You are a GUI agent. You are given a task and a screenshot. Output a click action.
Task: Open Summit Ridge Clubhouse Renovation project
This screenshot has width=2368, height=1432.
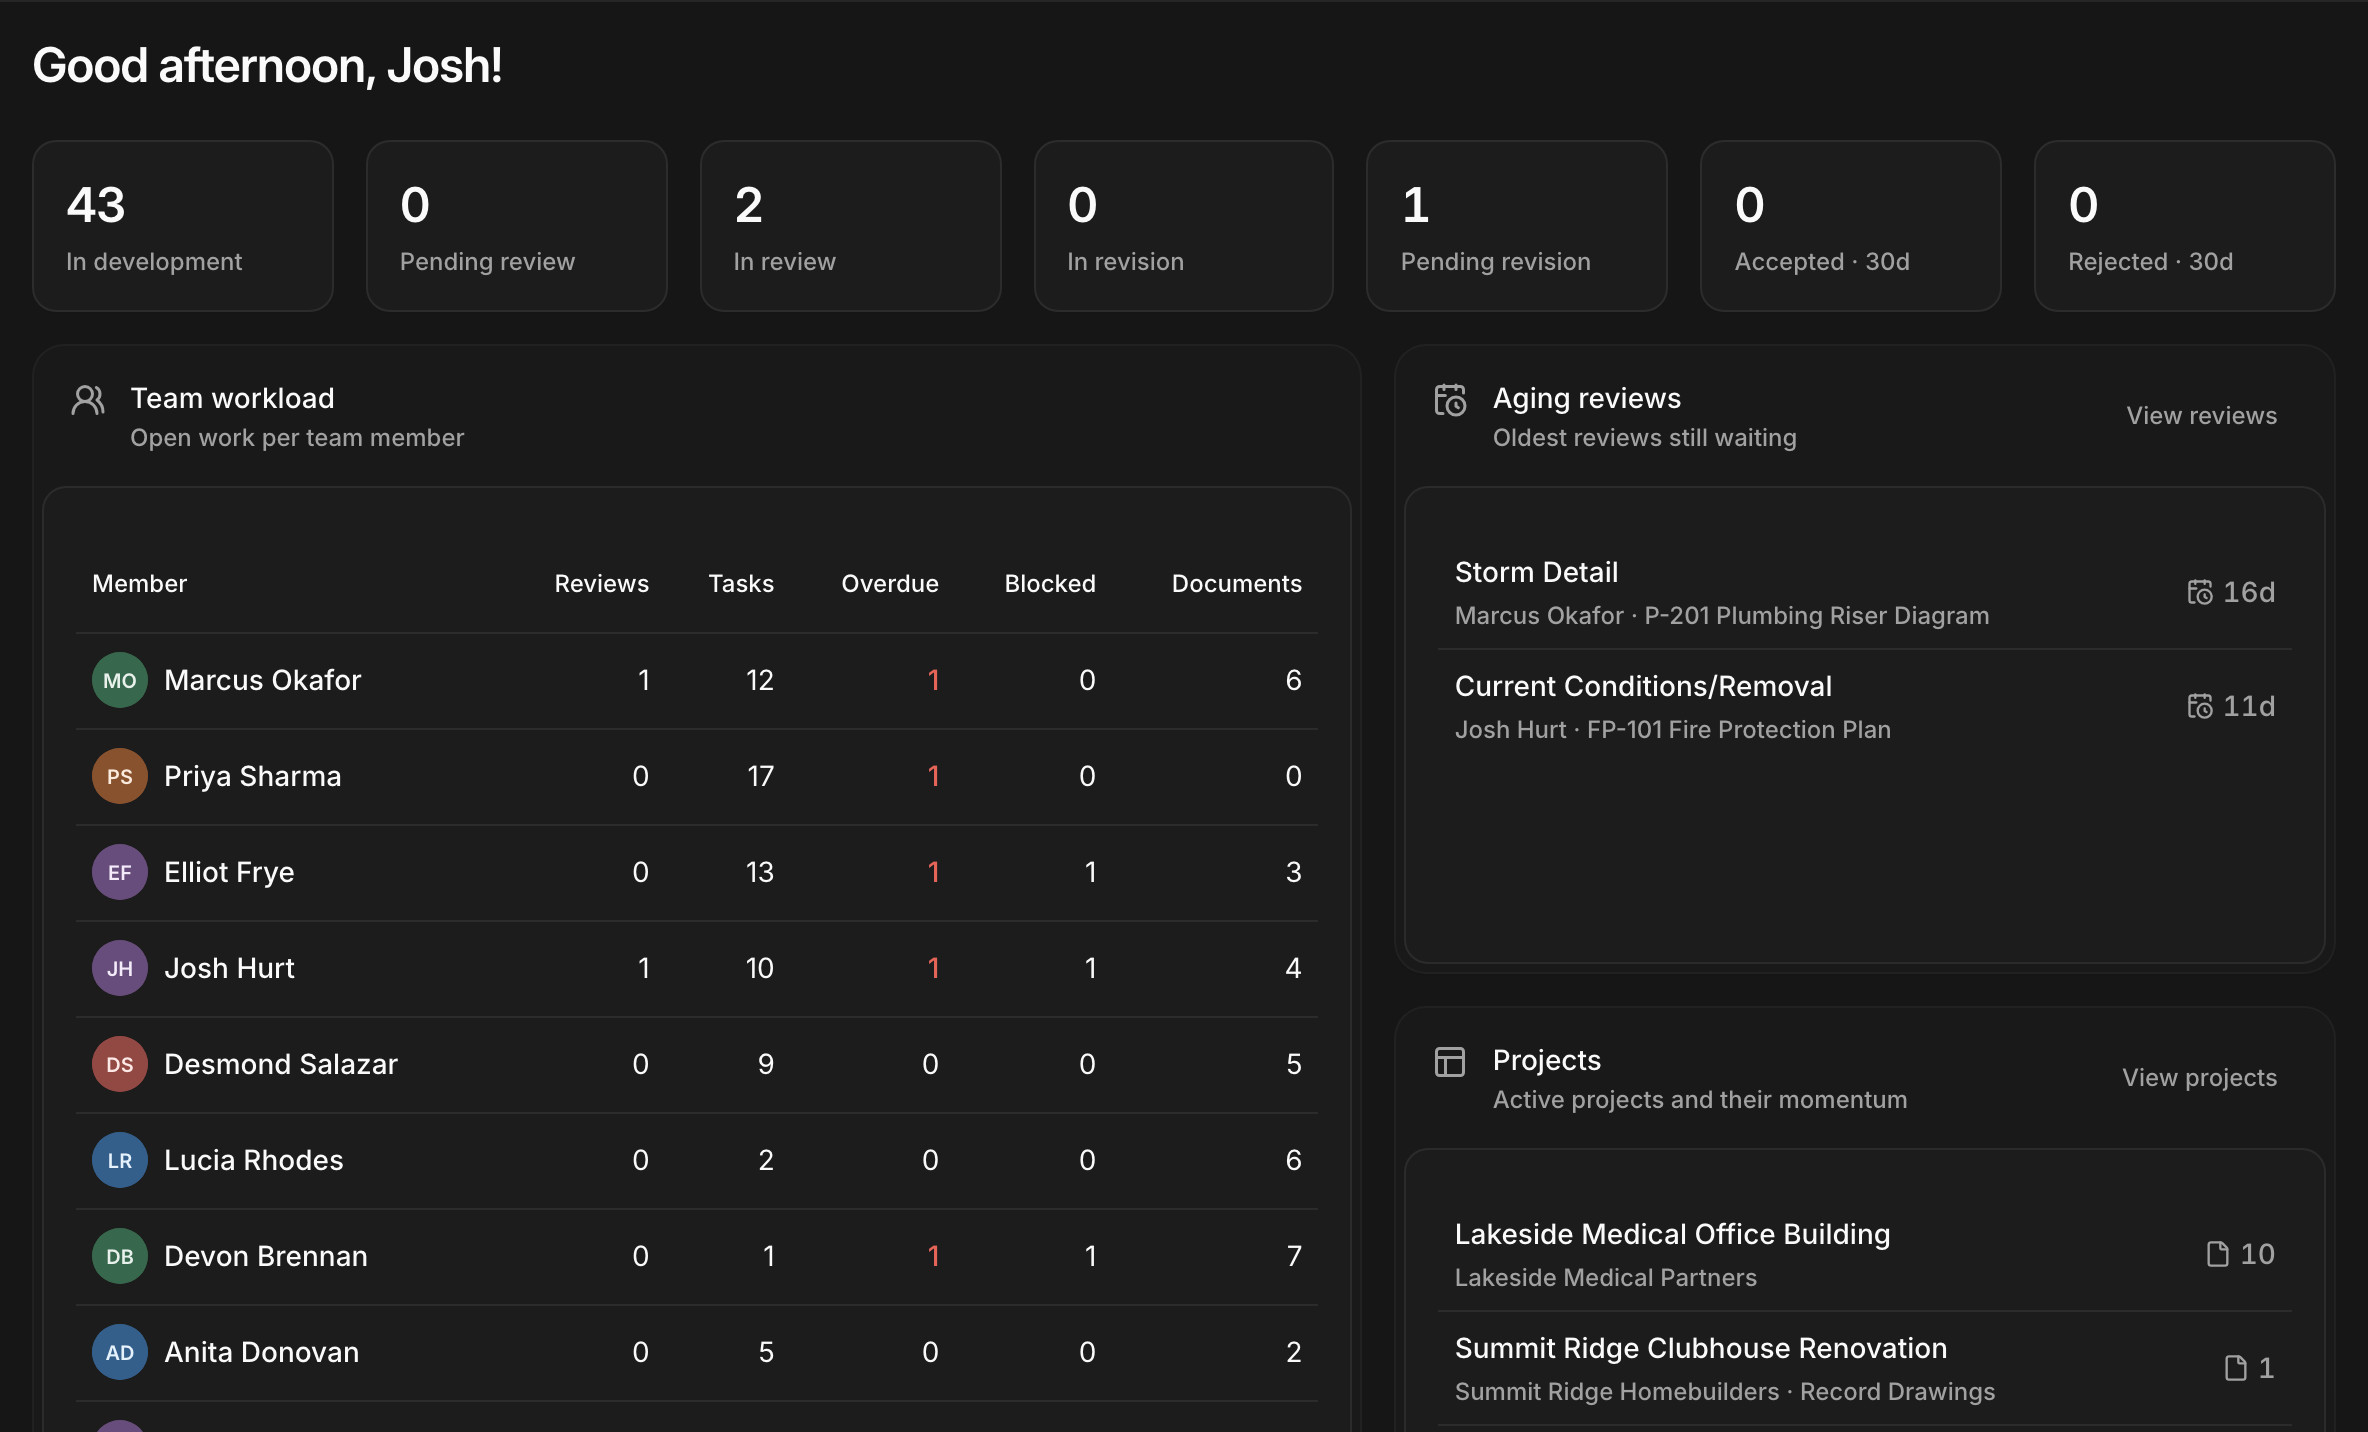pos(1864,1368)
